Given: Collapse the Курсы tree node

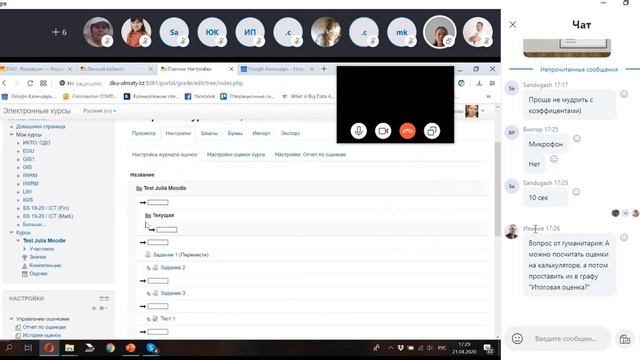Looking at the screenshot, I should coord(12,232).
